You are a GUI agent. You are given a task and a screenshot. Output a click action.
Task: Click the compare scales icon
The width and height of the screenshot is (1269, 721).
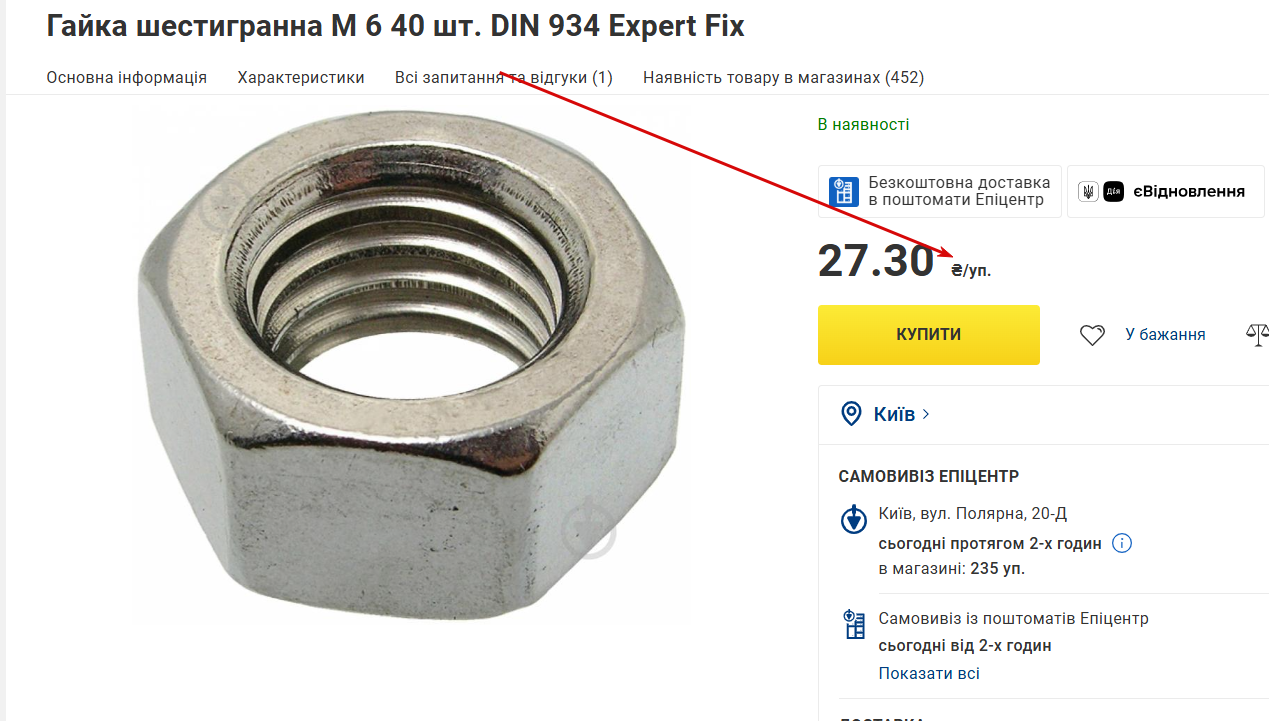point(1258,335)
